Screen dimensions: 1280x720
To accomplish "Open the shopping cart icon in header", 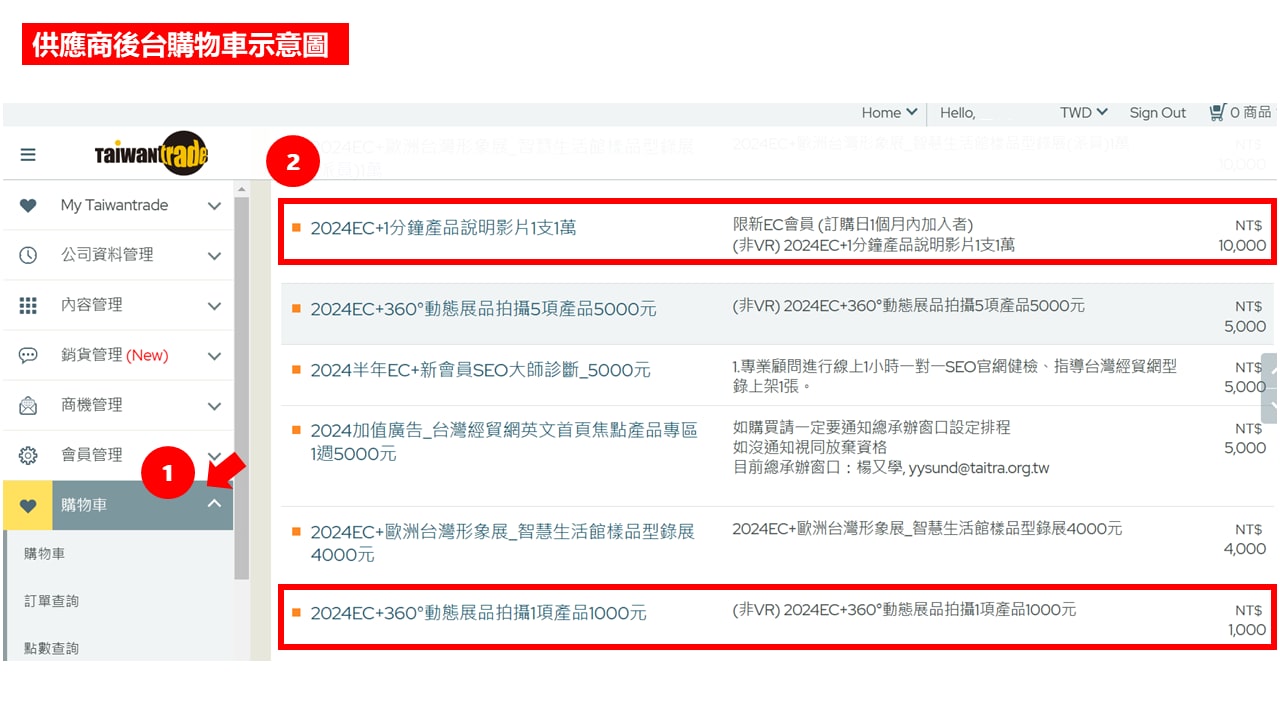I will 1217,112.
